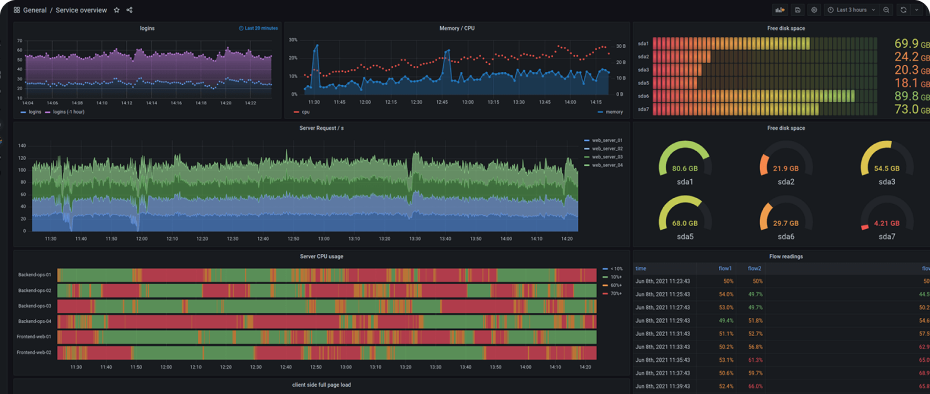Image resolution: width=930 pixels, height=394 pixels.
Task: Refresh the dashboard
Action: click(x=903, y=10)
